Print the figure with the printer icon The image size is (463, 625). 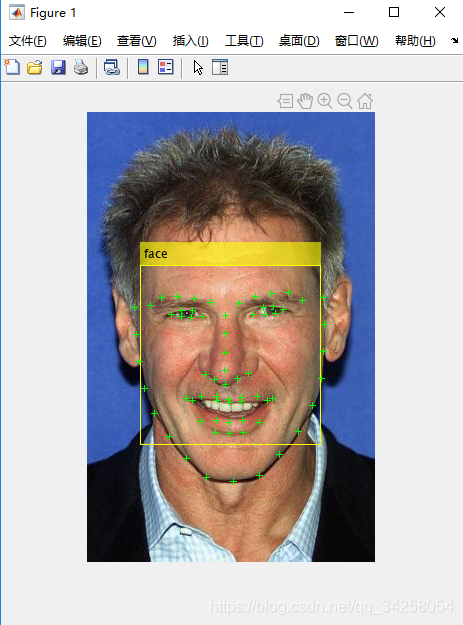click(81, 67)
